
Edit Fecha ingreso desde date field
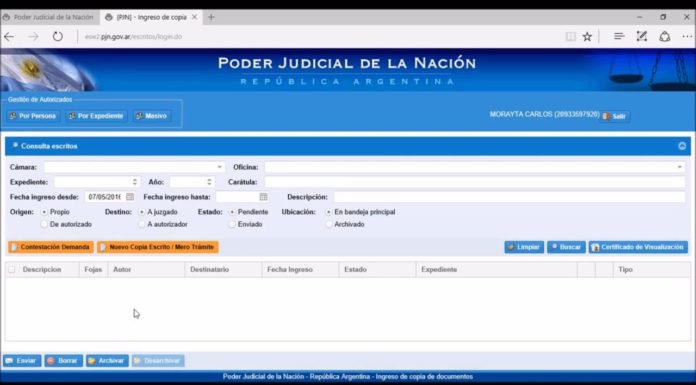point(105,197)
